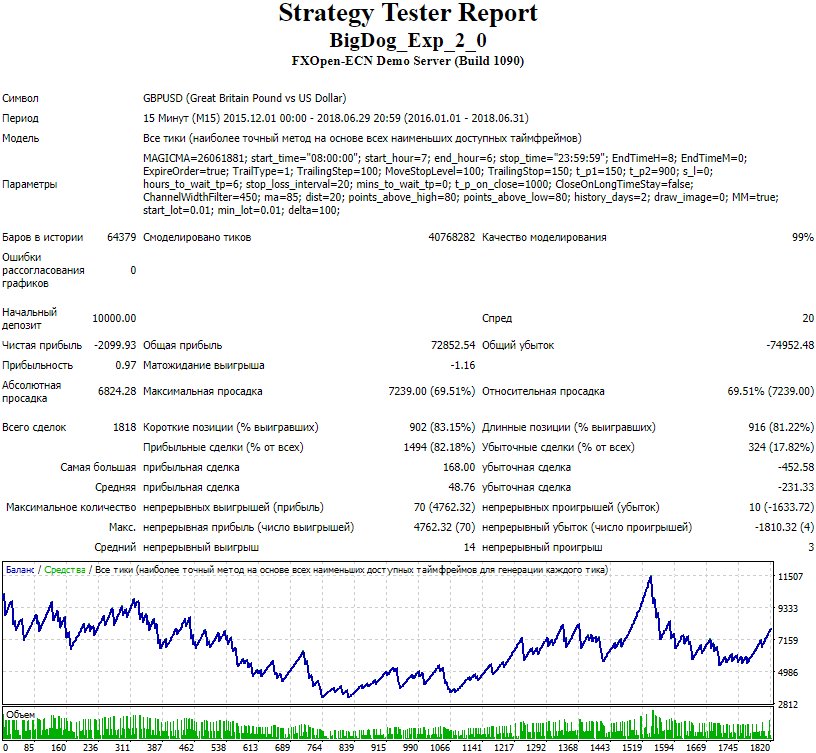Select bars in history value 64379

(x=121, y=237)
